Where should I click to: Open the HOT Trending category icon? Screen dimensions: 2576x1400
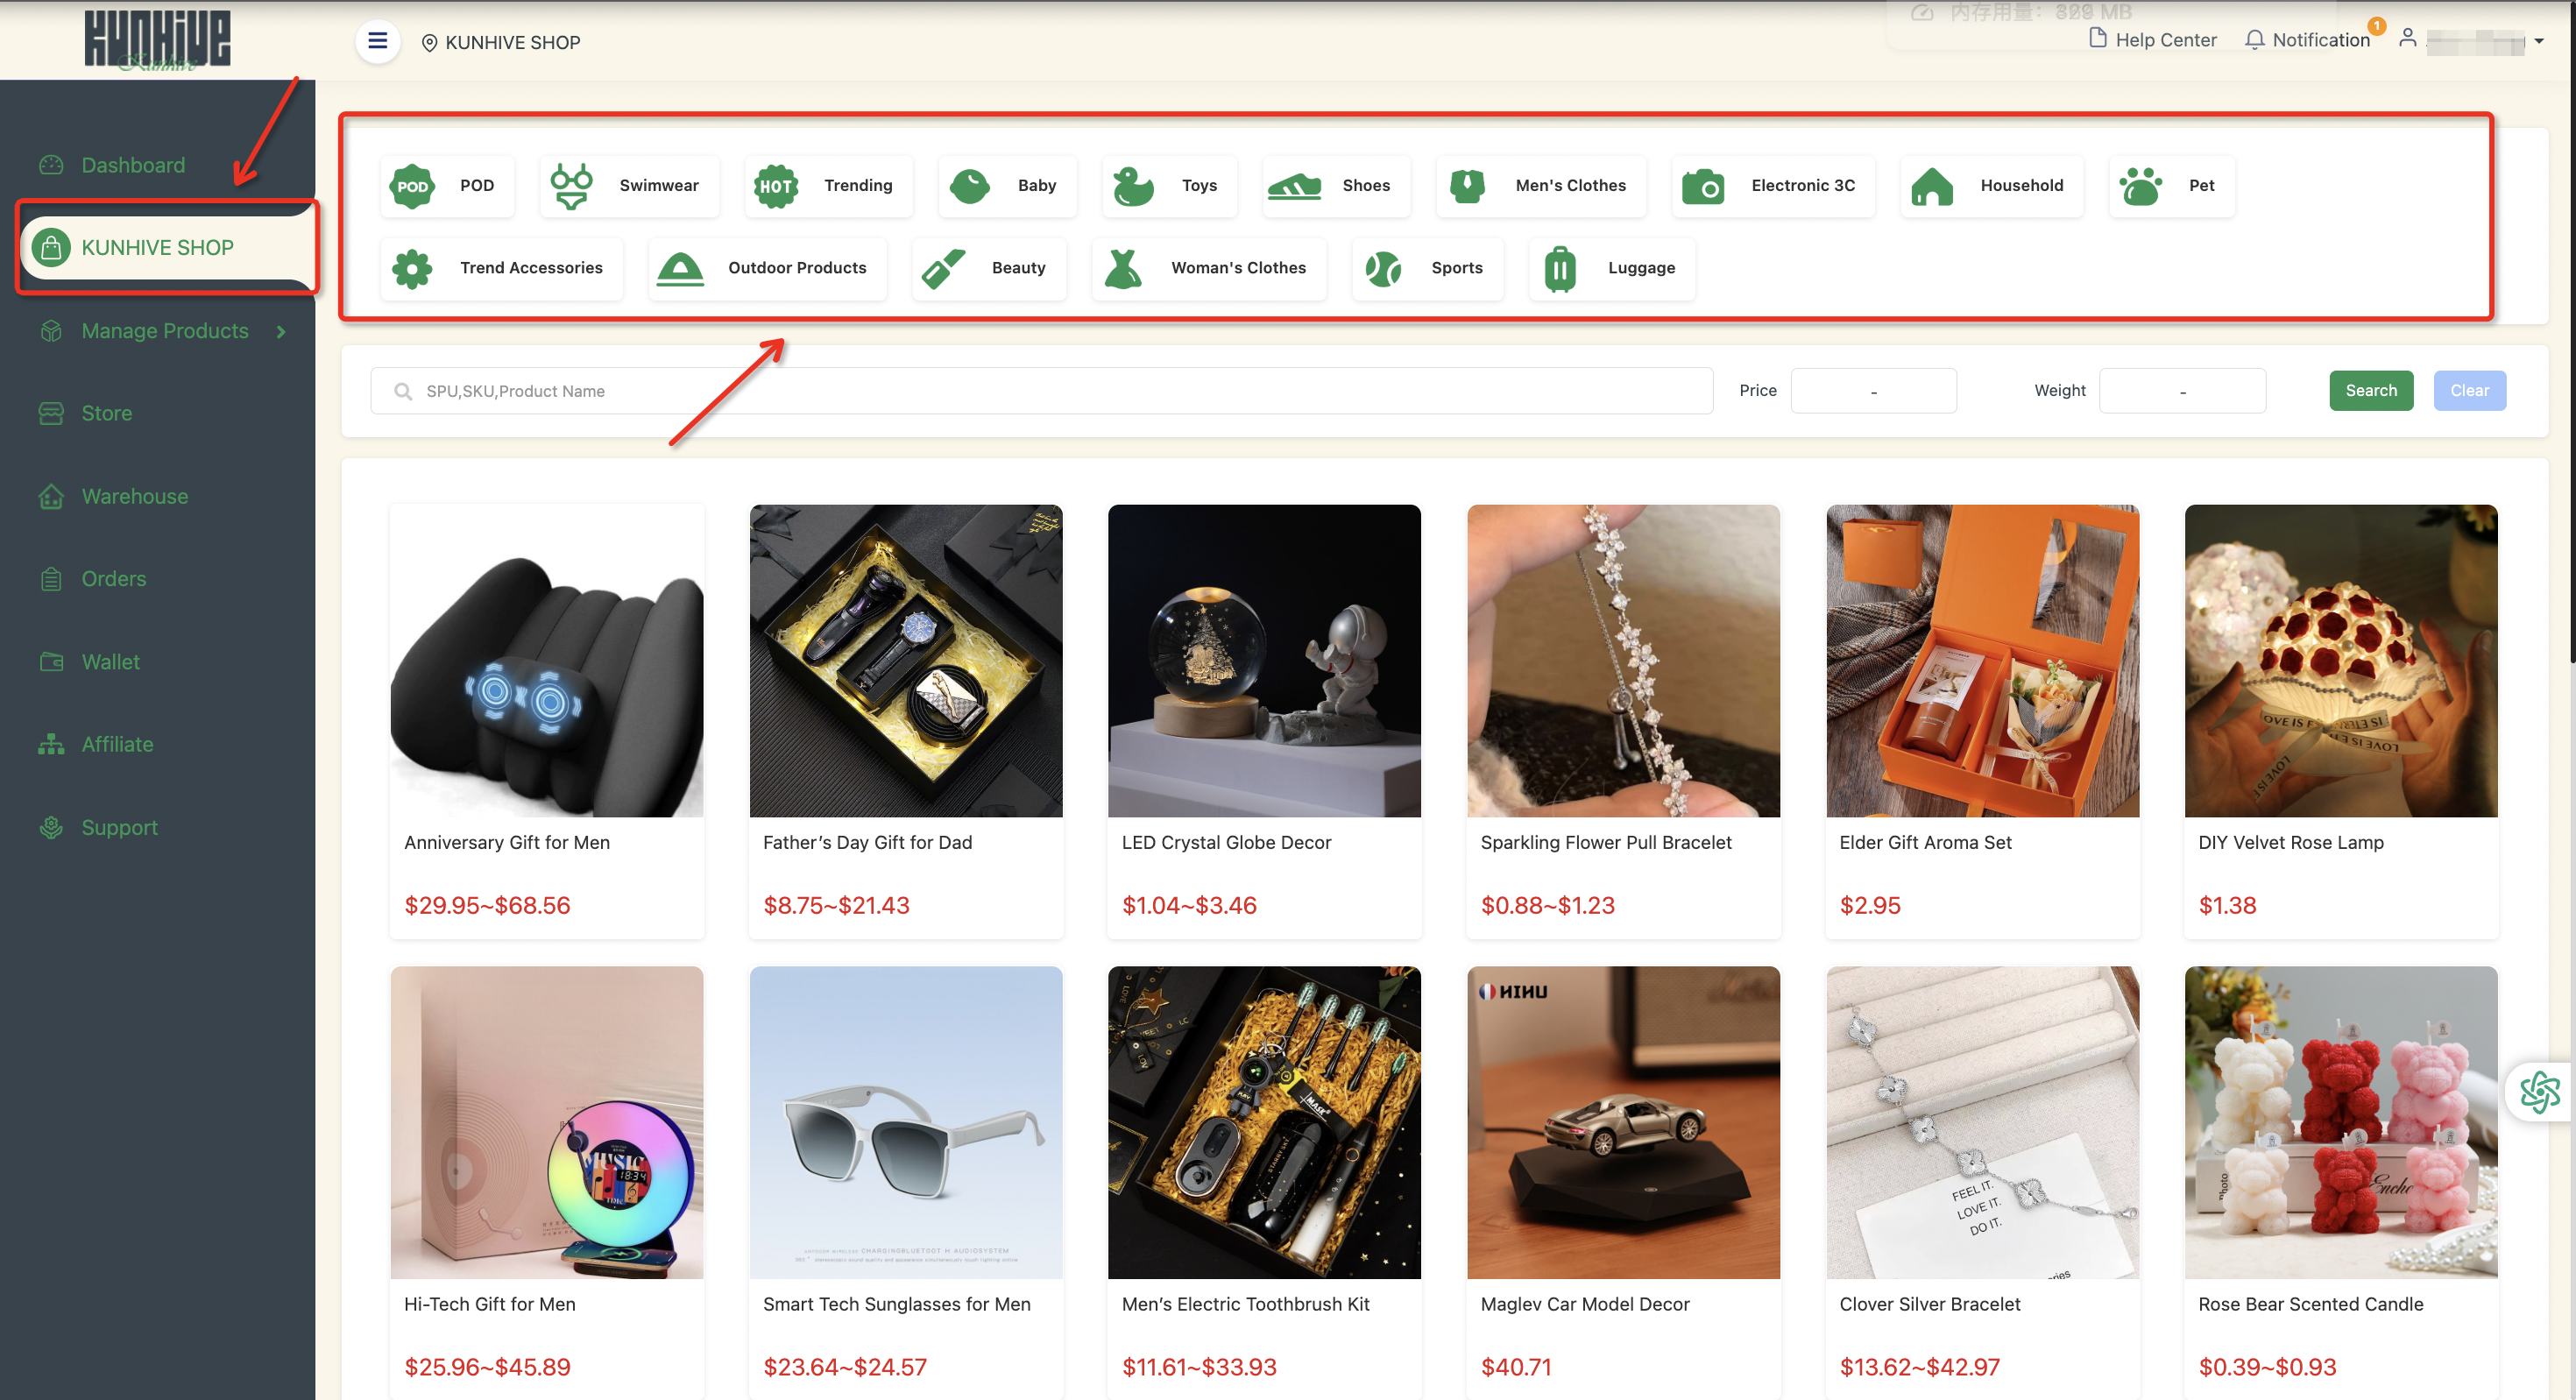click(775, 186)
